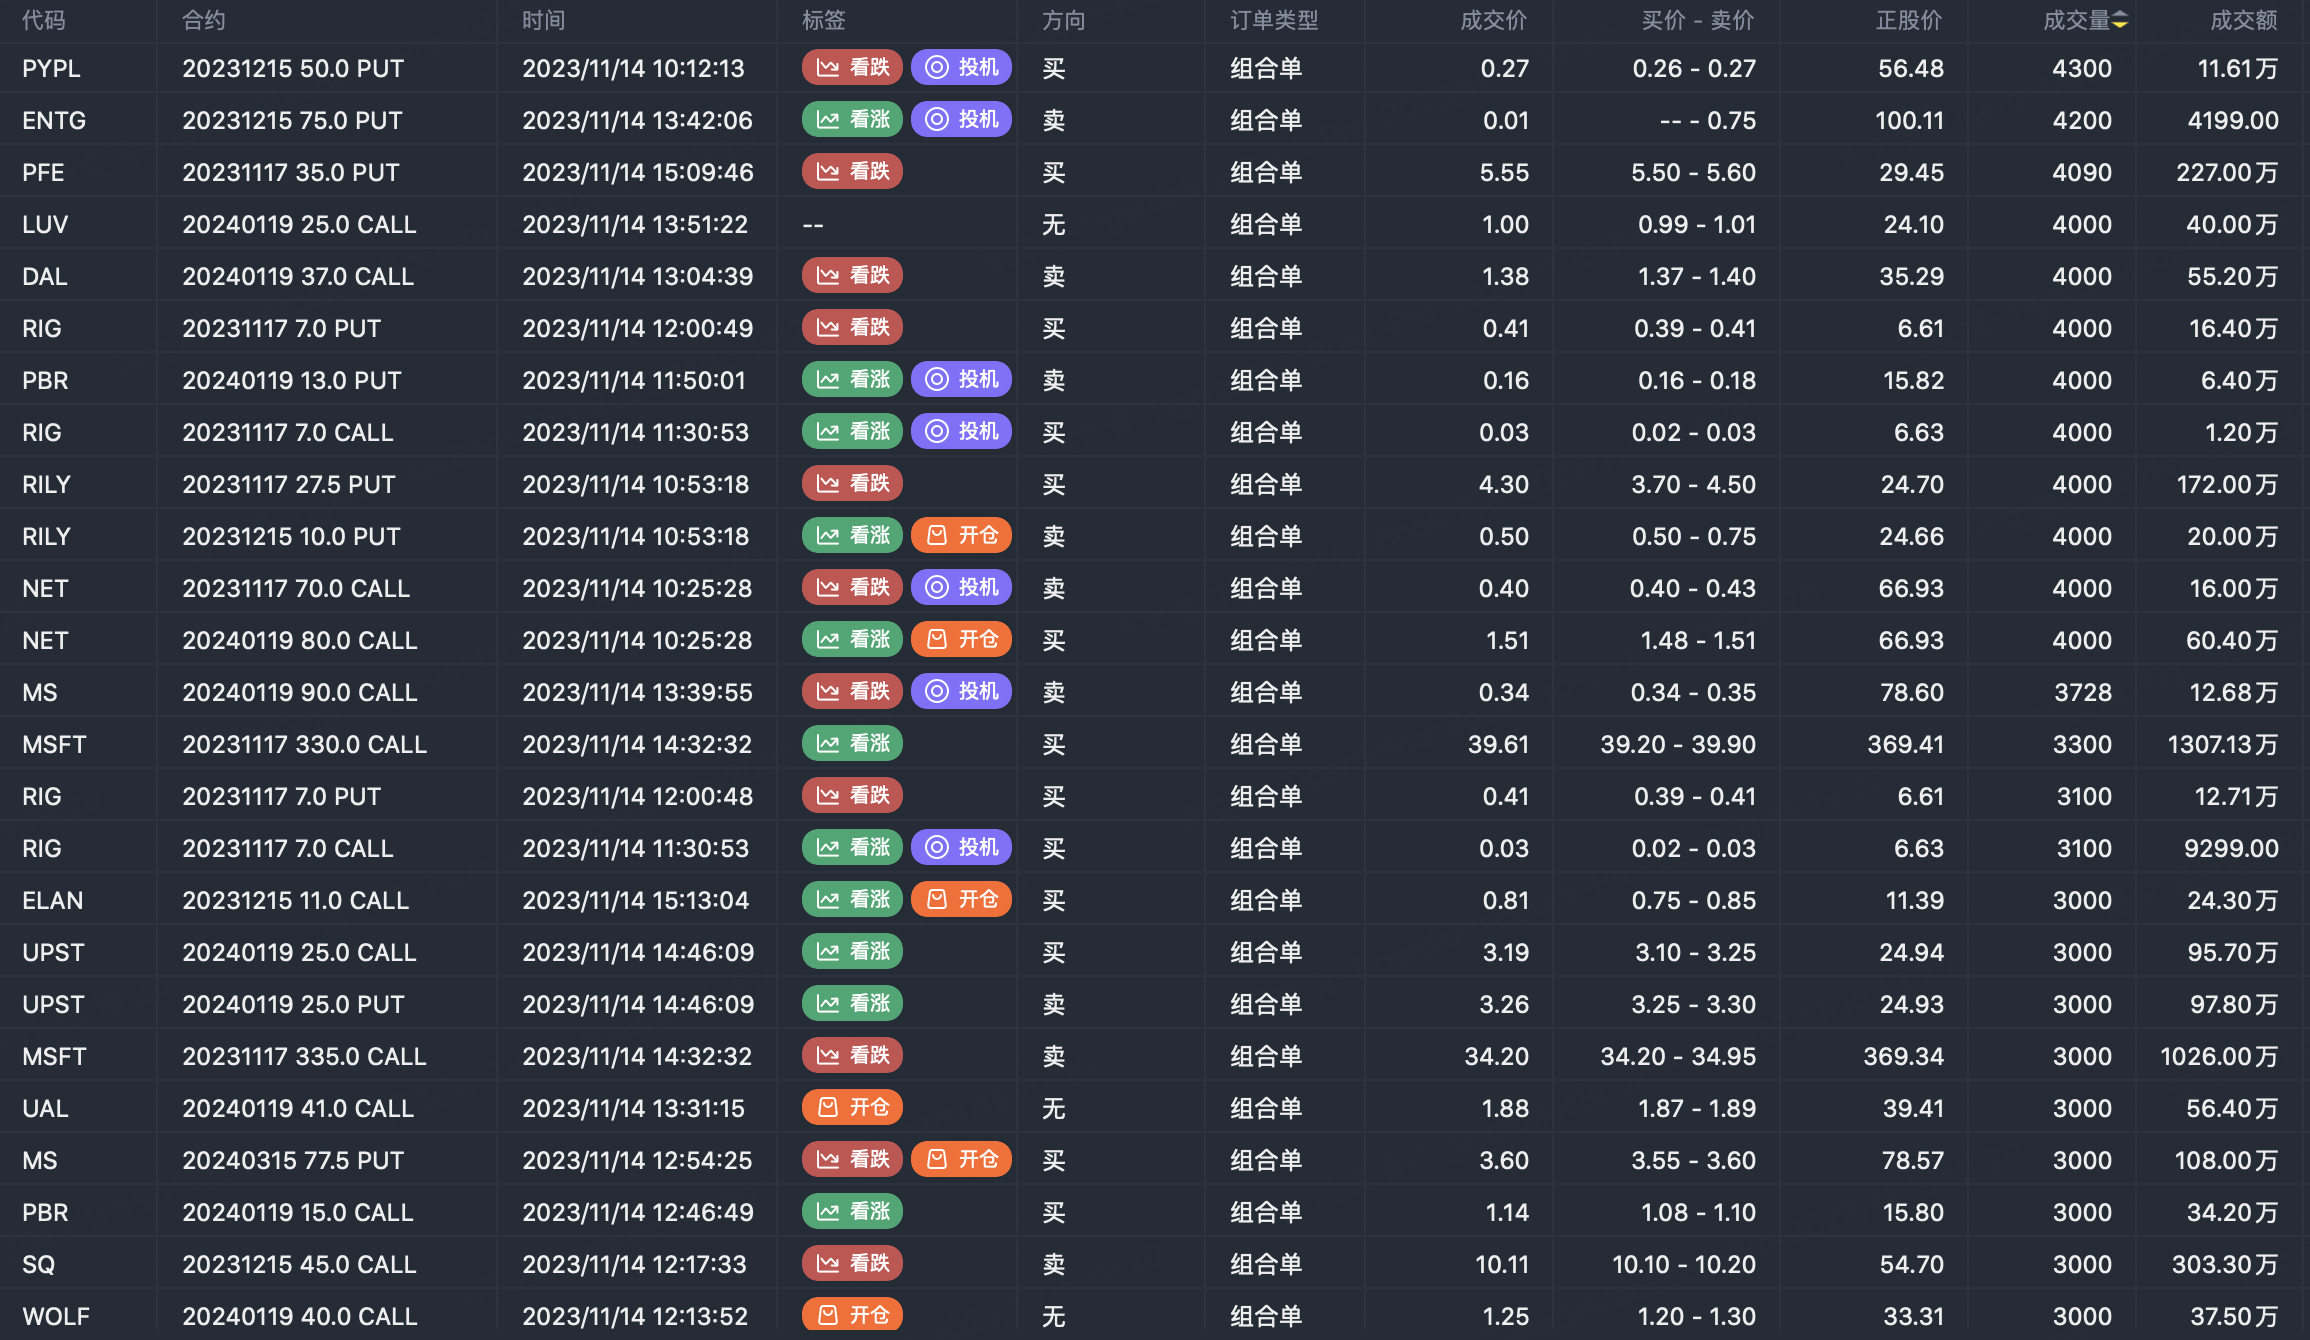Click the 看涨 tag in ENTG row
This screenshot has width=2310, height=1340.
[x=852, y=119]
